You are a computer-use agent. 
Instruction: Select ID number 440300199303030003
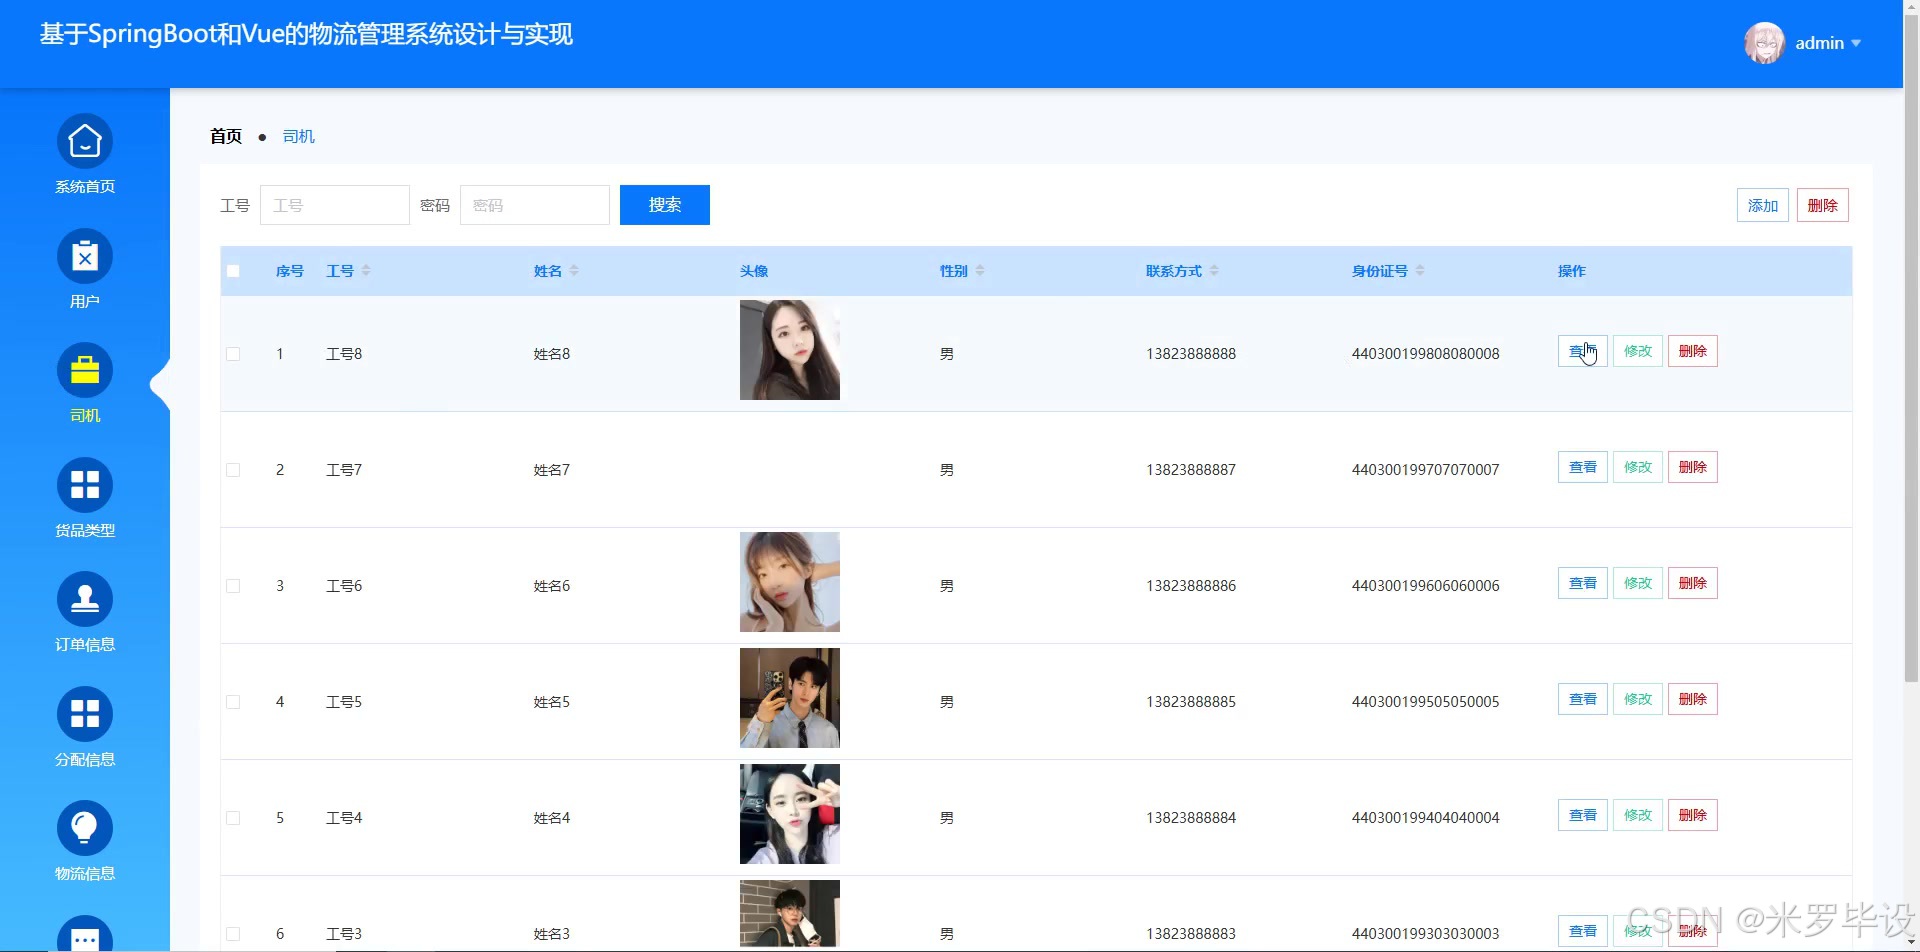(x=1426, y=934)
